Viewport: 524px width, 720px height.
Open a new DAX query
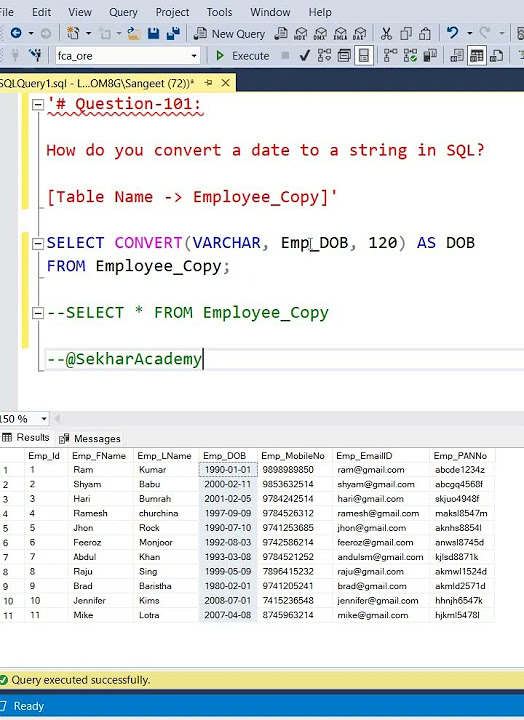coord(360,34)
